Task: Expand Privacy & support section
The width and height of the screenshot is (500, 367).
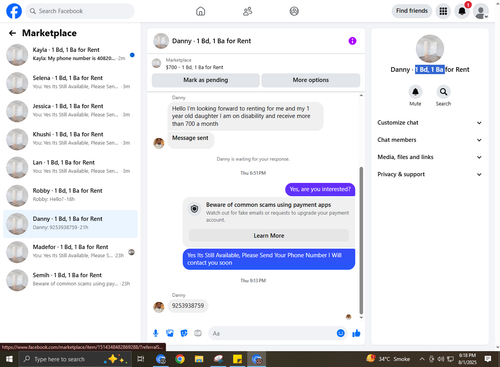Action: pyautogui.click(x=430, y=174)
